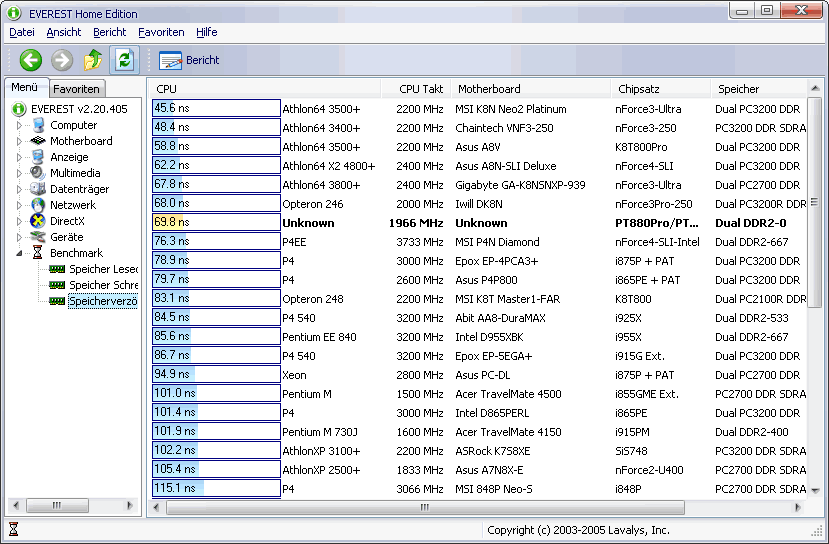Click the 45.6 ns latency bar

216,108
